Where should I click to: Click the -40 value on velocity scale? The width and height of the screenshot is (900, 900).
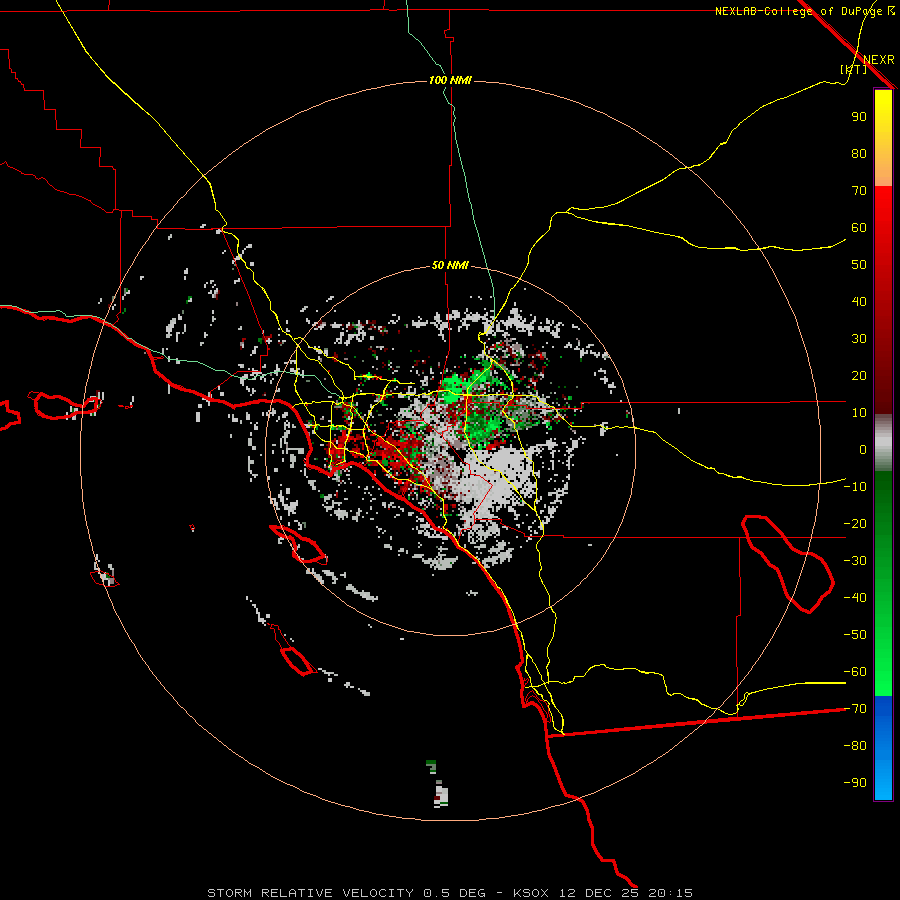tap(855, 598)
